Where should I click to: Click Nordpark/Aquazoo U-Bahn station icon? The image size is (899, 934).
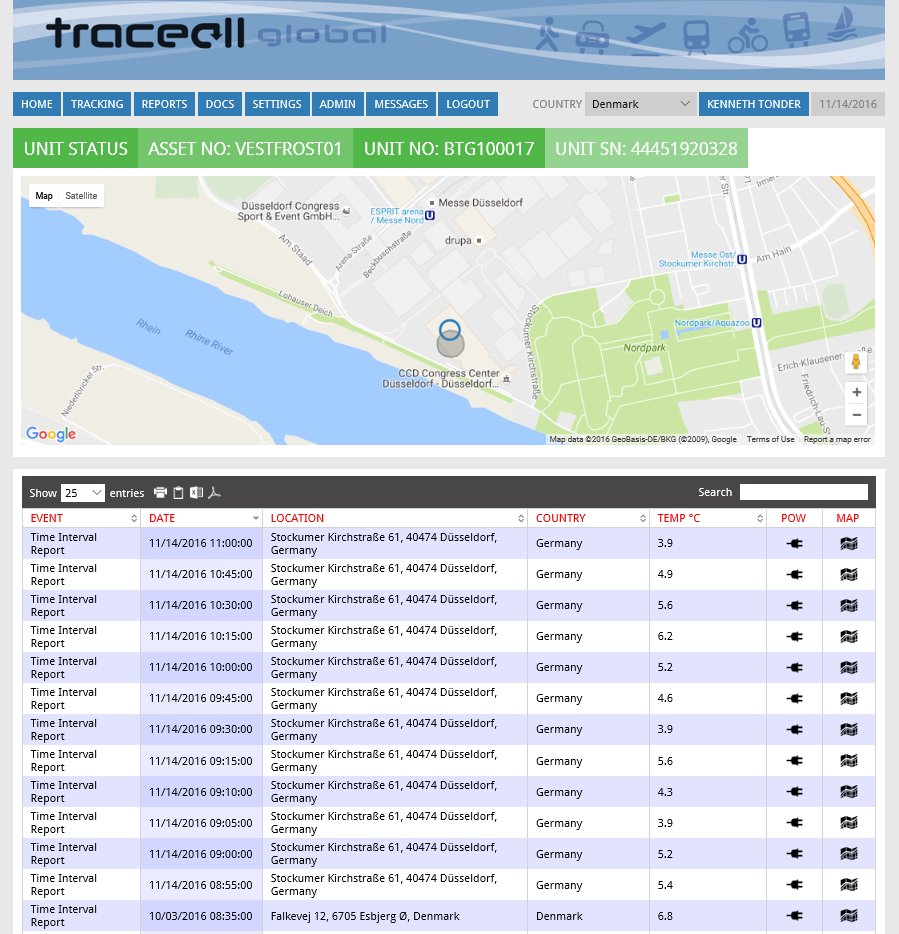point(757,323)
